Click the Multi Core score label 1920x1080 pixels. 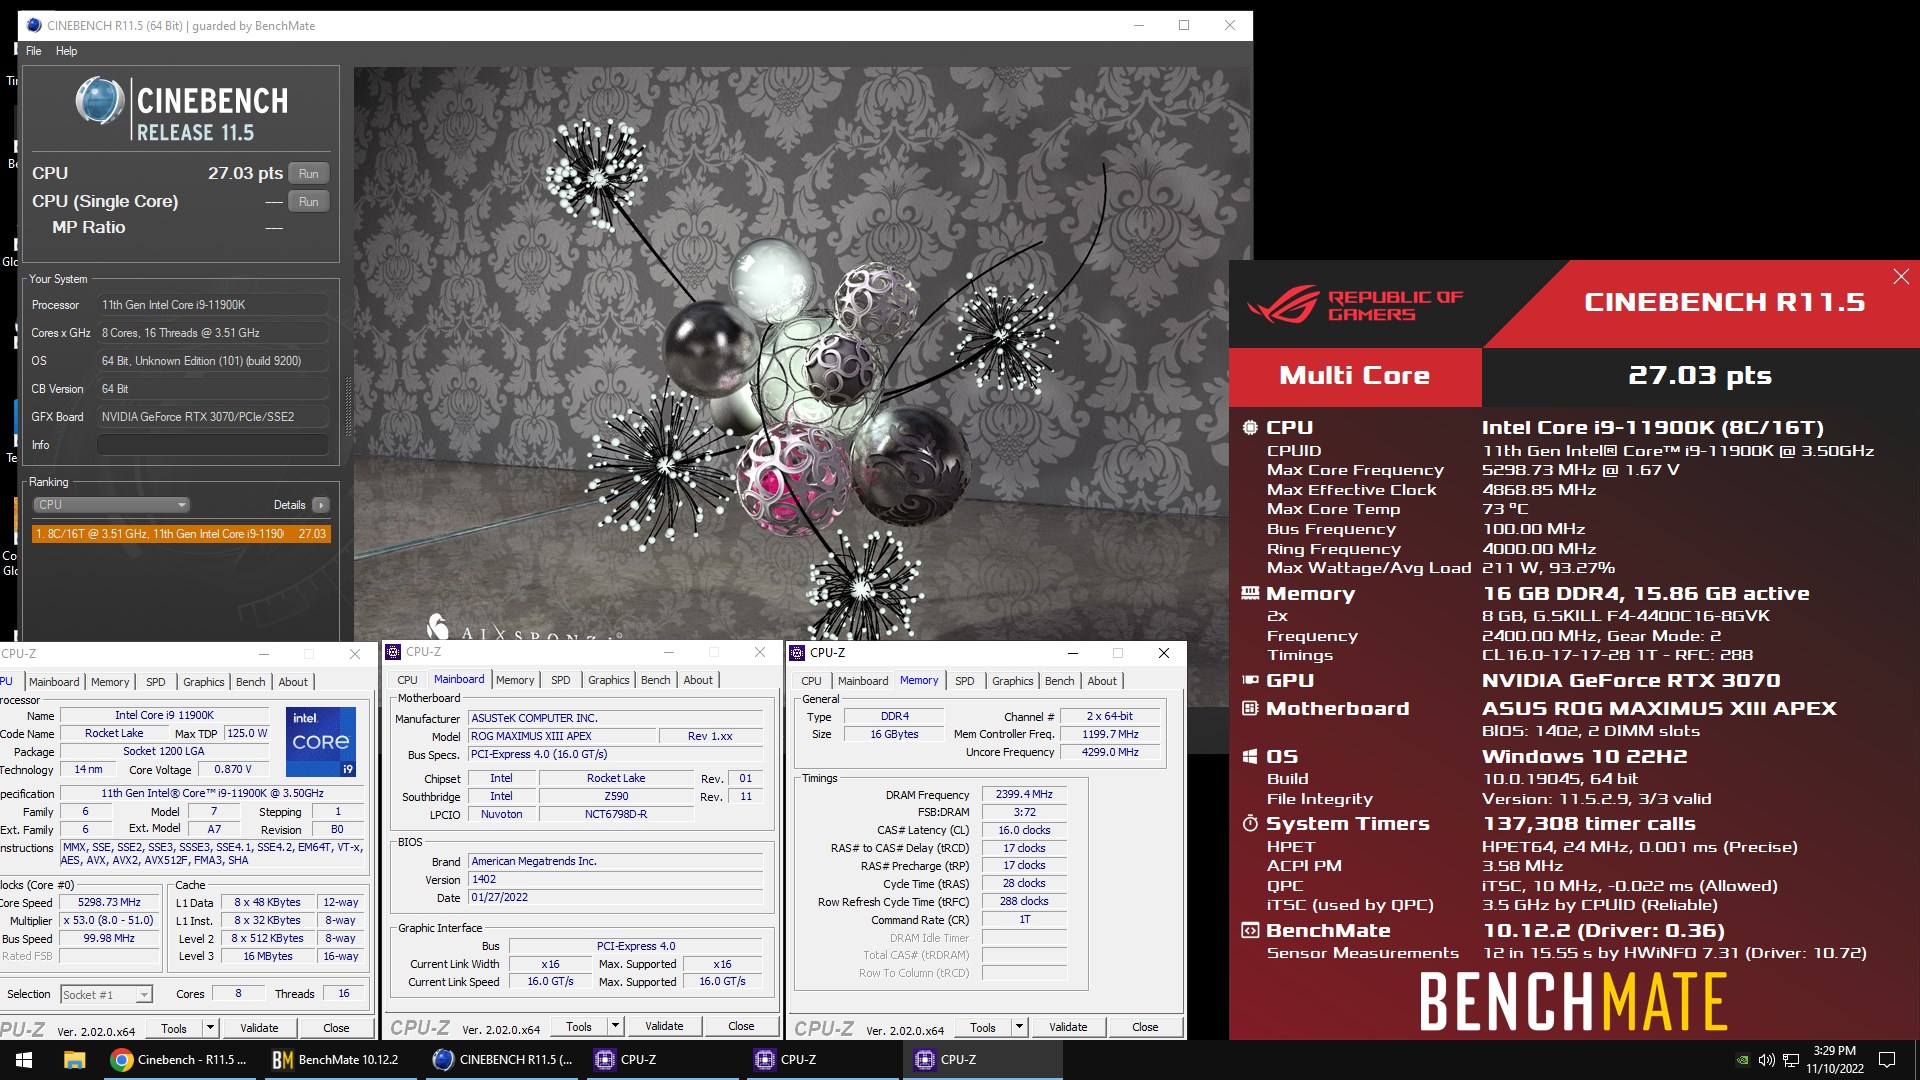(x=1355, y=376)
